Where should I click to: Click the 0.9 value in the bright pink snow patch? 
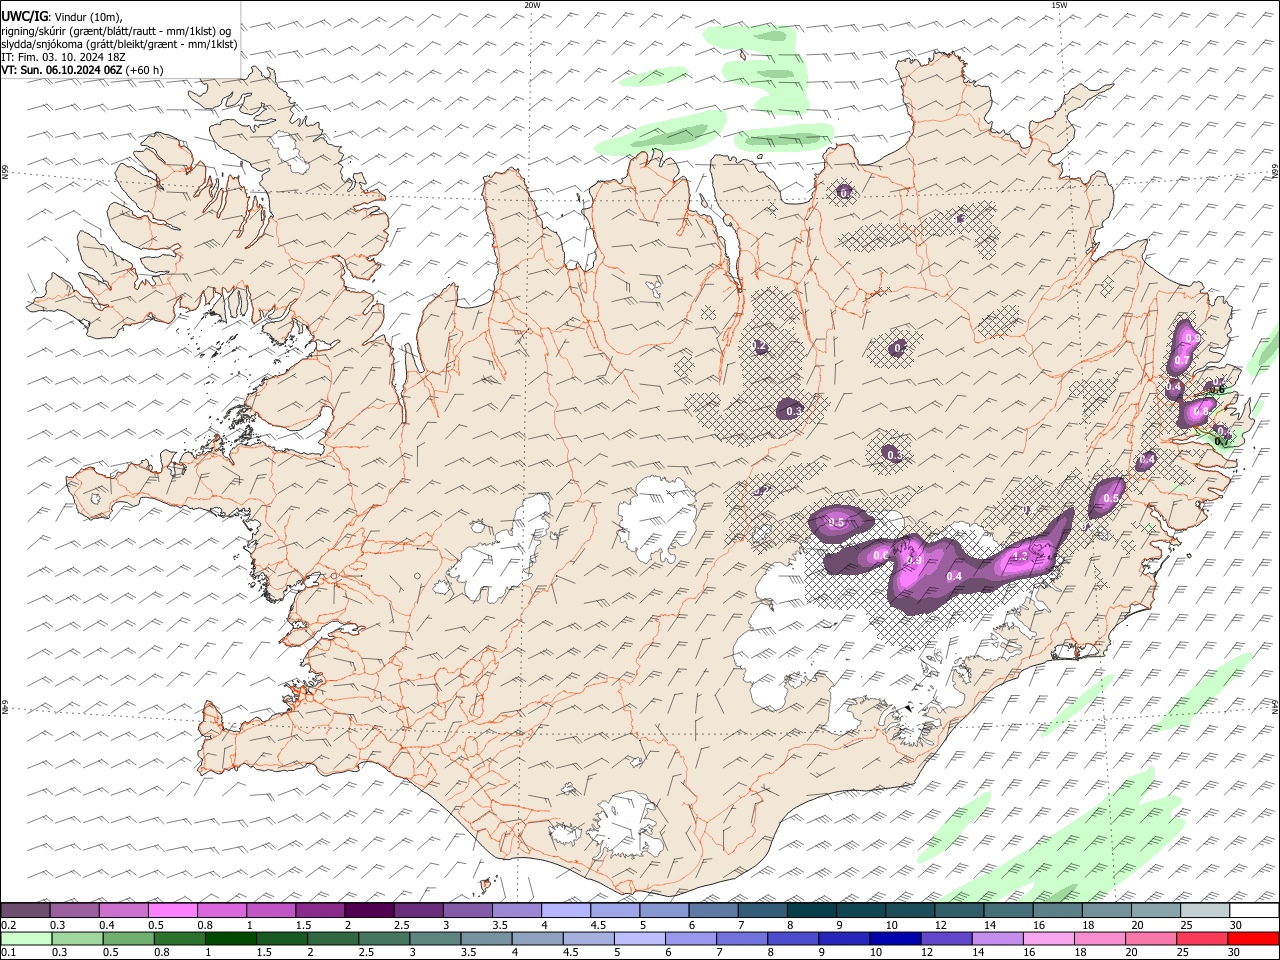[913, 561]
